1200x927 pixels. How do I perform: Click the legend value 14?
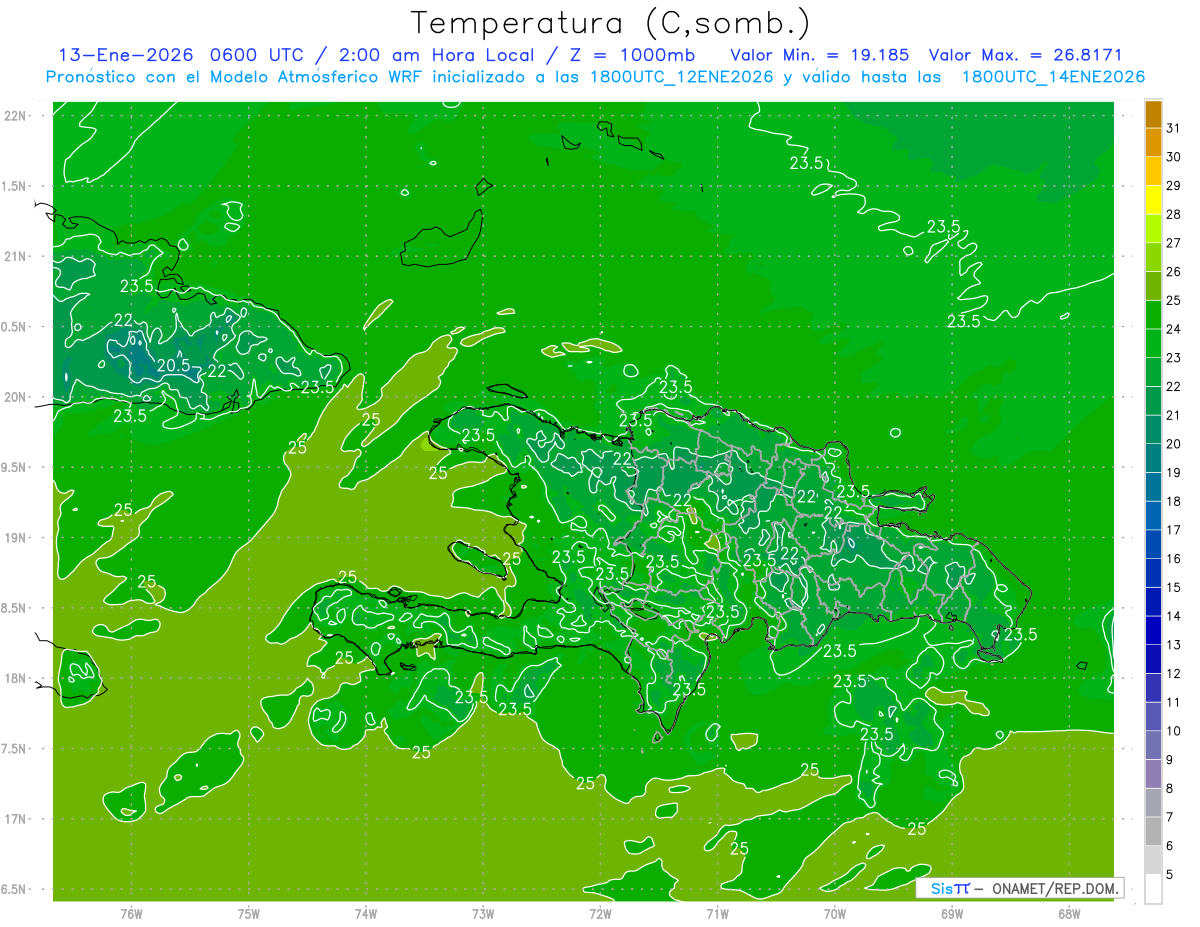tap(1173, 616)
